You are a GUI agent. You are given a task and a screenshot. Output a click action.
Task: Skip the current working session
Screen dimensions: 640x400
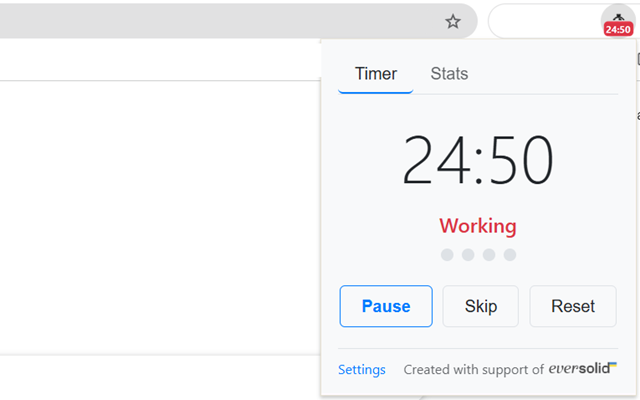click(481, 306)
